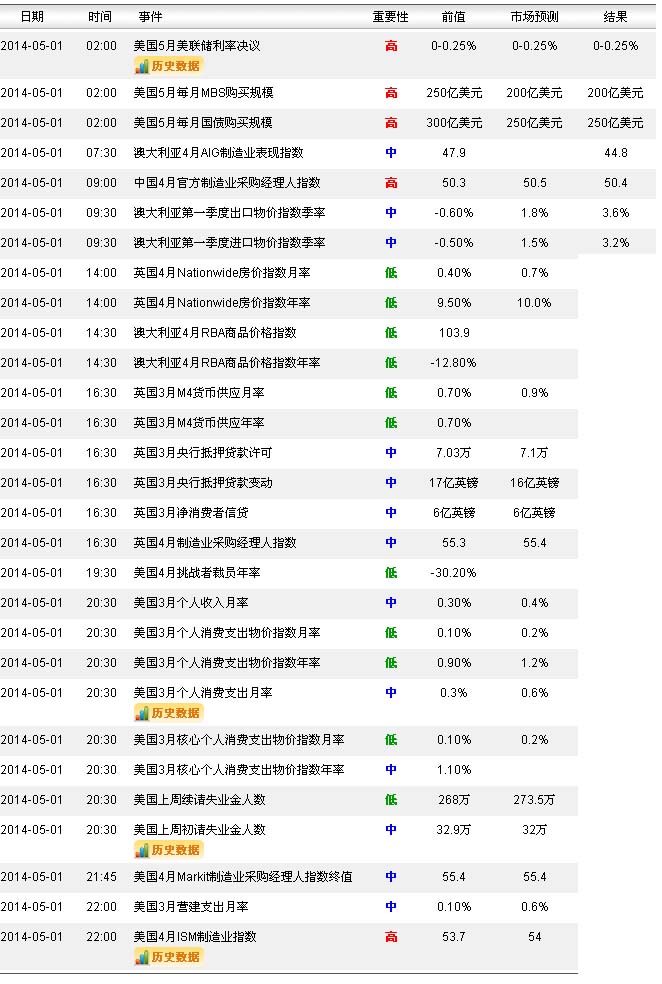Select event 澳大利亚4月RBA商品价格指数年率
The width and height of the screenshot is (662, 984).
[227, 363]
